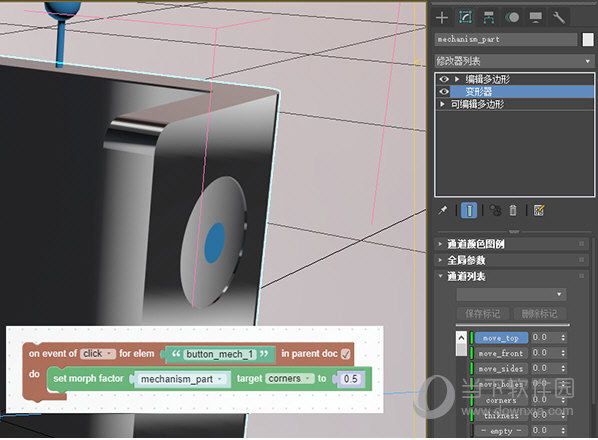Toggle Show End Result button

tap(469, 210)
